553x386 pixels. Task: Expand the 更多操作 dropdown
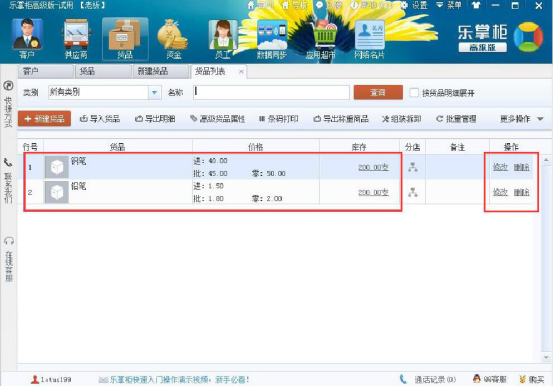coord(522,119)
